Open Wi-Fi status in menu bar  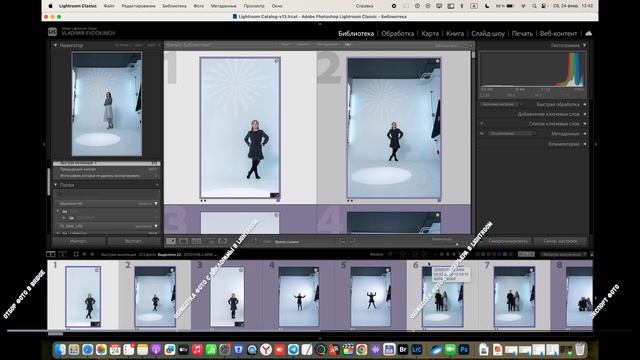[524, 6]
